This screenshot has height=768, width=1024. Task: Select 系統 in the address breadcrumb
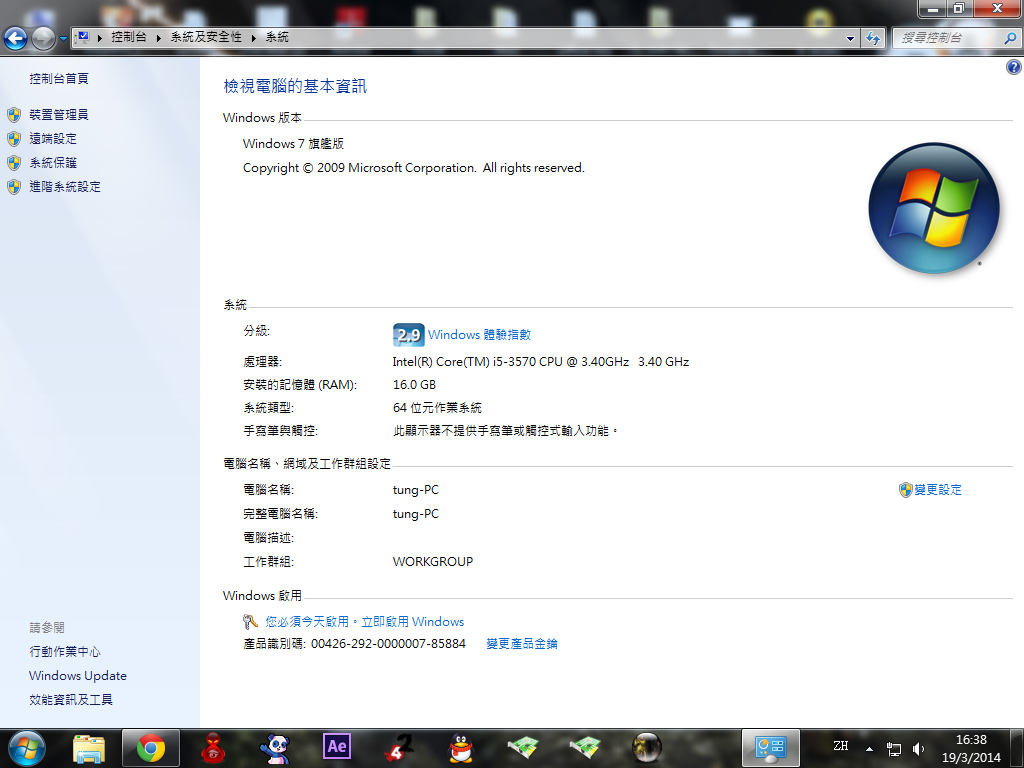coord(277,37)
